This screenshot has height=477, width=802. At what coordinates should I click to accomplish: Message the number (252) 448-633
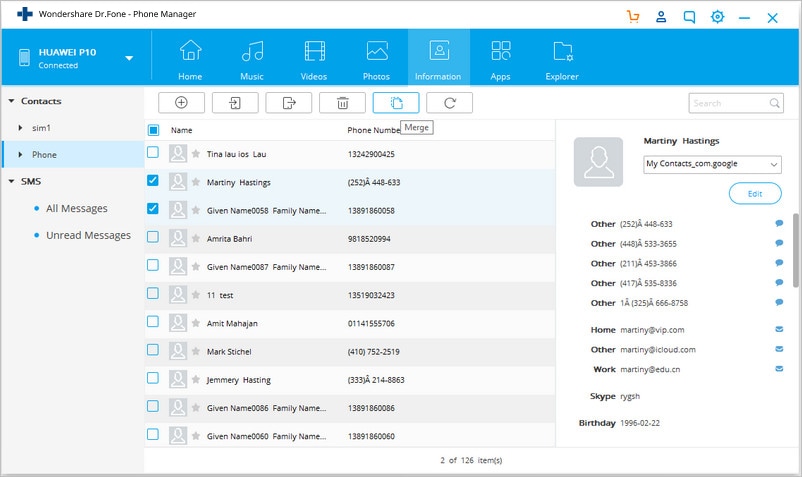click(779, 223)
